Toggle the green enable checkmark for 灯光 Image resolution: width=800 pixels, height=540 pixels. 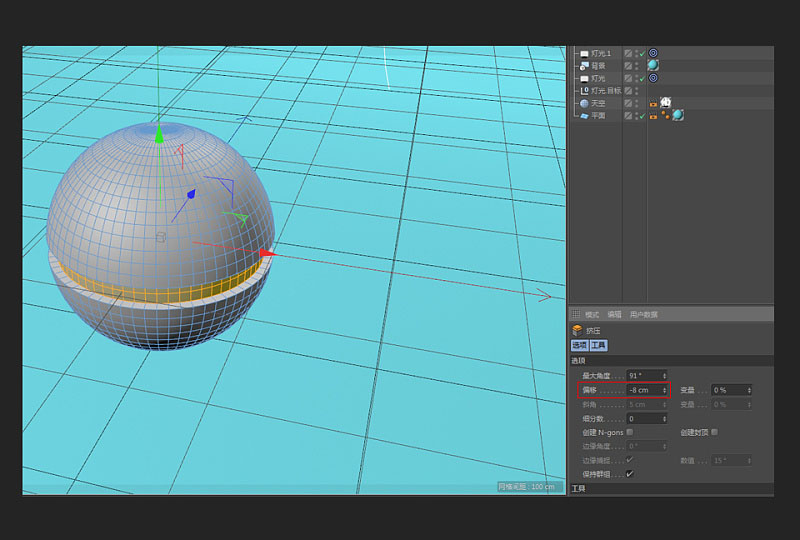click(x=641, y=79)
